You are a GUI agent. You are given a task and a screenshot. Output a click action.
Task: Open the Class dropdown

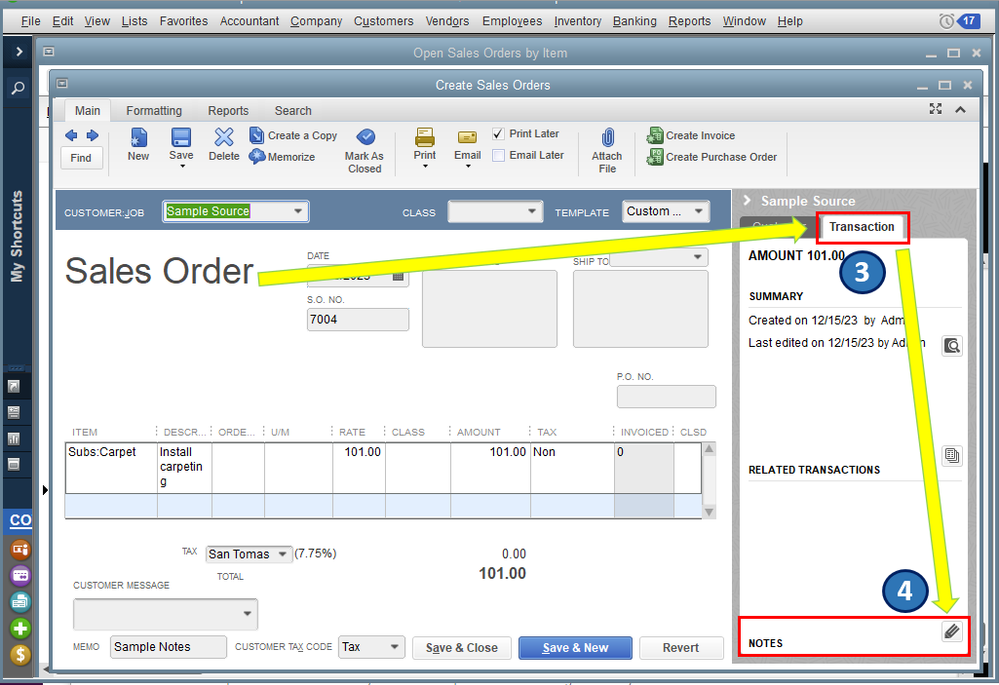532,211
